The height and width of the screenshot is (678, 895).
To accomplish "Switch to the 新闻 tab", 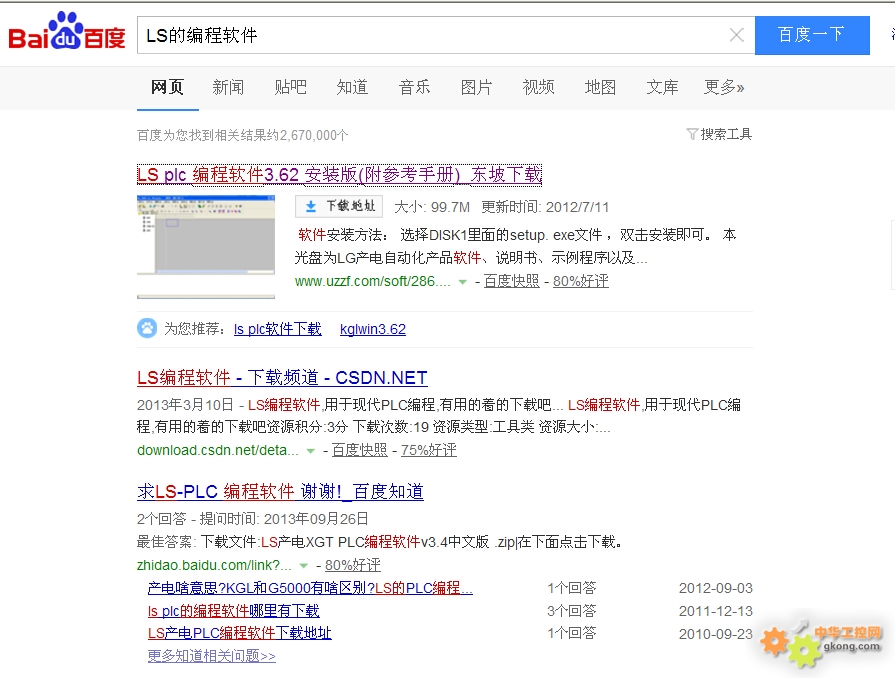I will 228,87.
